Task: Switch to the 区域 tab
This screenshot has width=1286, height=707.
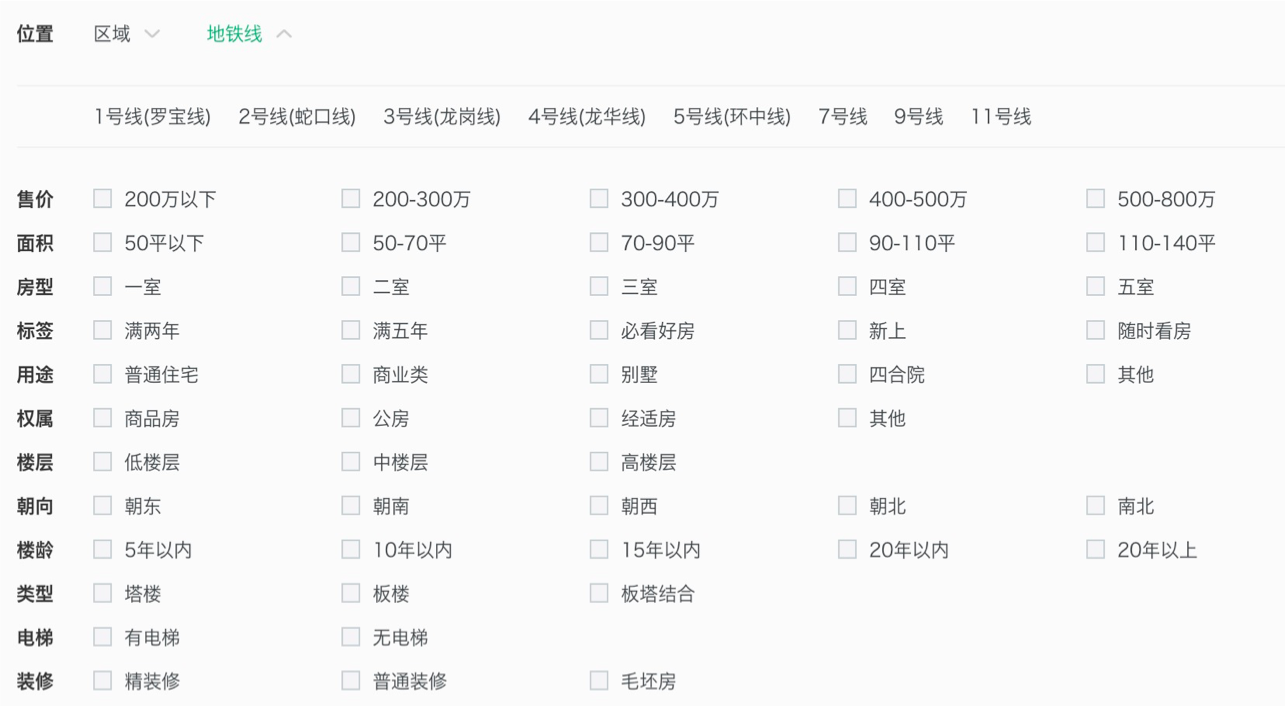Action: (x=112, y=34)
